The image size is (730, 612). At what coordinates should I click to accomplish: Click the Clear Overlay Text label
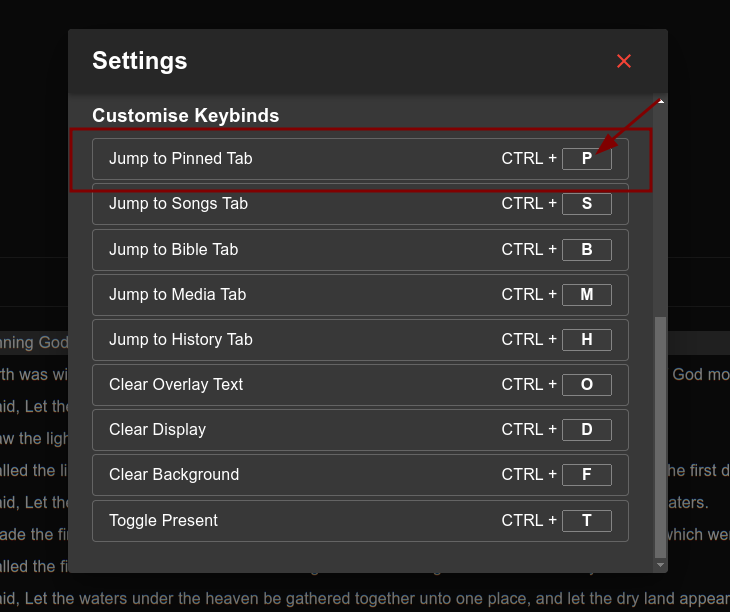pyautogui.click(x=176, y=385)
